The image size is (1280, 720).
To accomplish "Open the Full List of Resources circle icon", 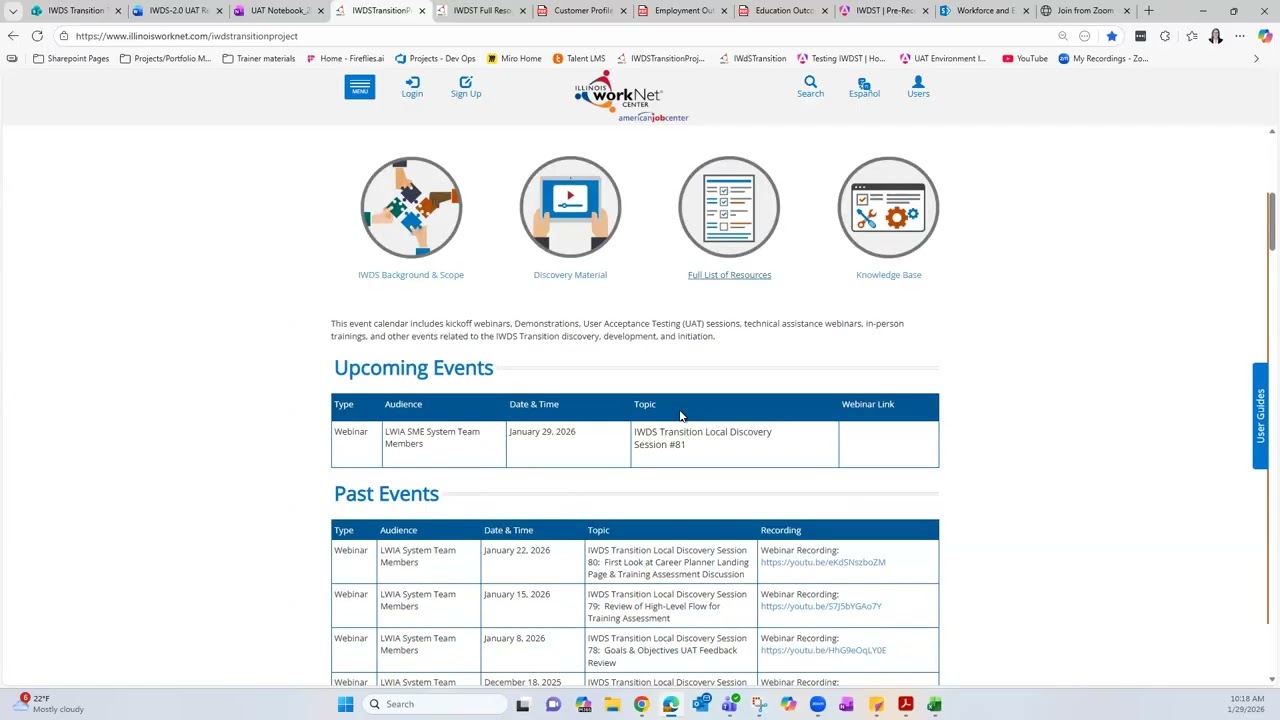I will 729,208.
